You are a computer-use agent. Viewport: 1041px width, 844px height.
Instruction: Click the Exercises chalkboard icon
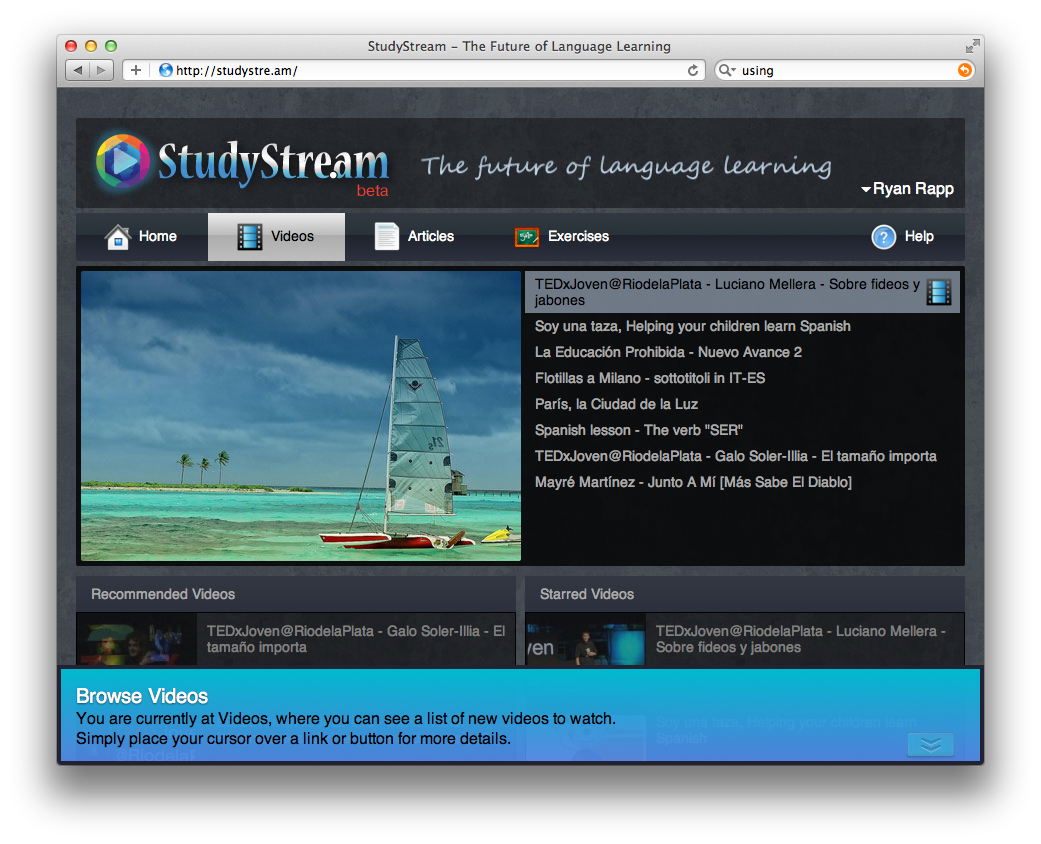(526, 237)
